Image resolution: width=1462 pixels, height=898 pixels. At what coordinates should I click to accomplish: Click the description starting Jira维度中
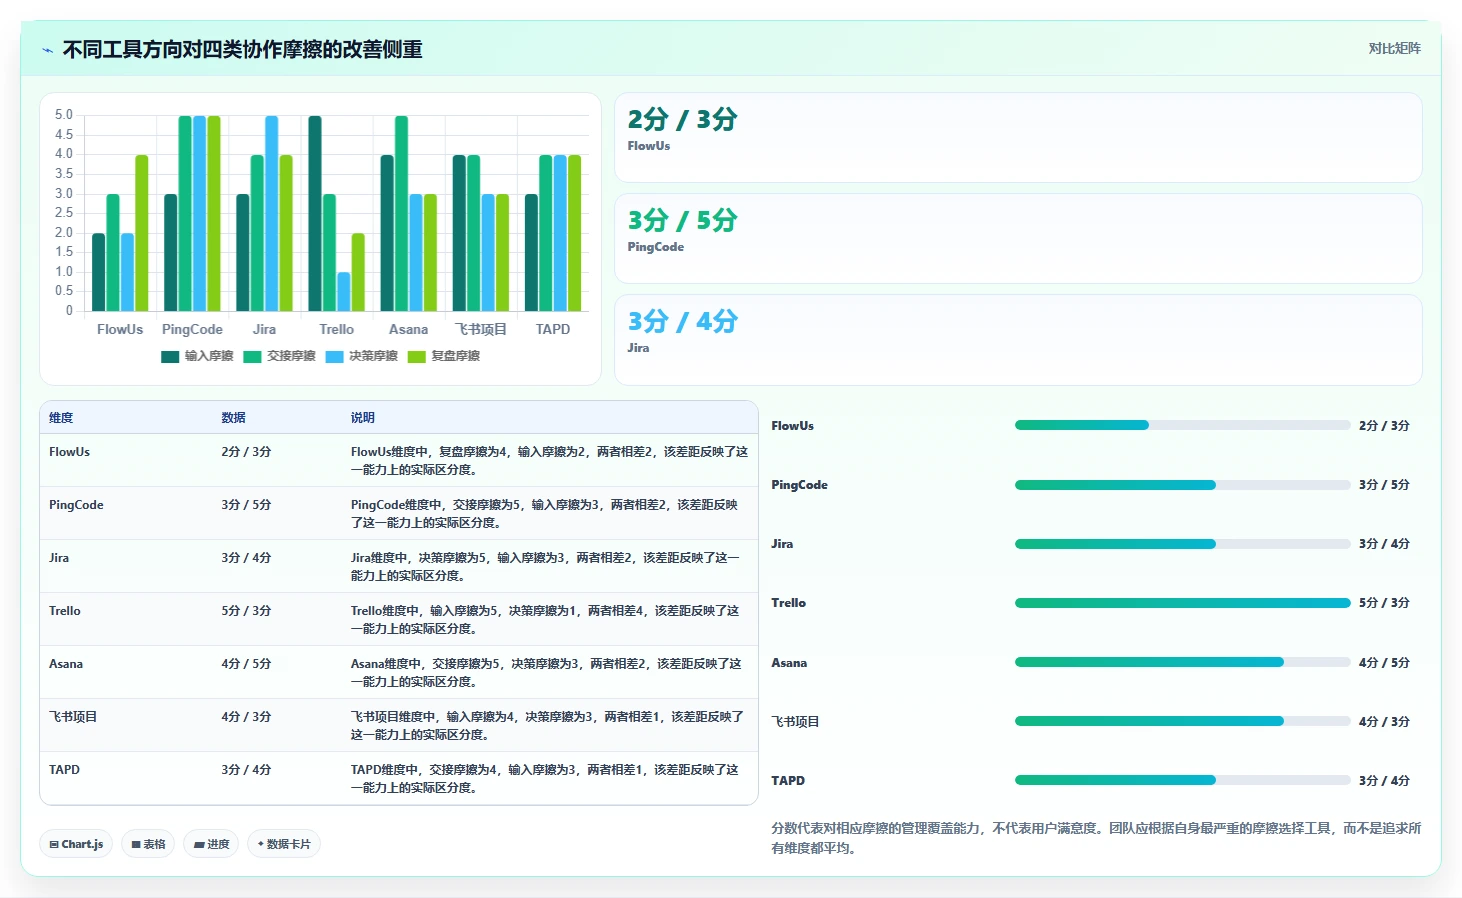pyautogui.click(x=545, y=567)
